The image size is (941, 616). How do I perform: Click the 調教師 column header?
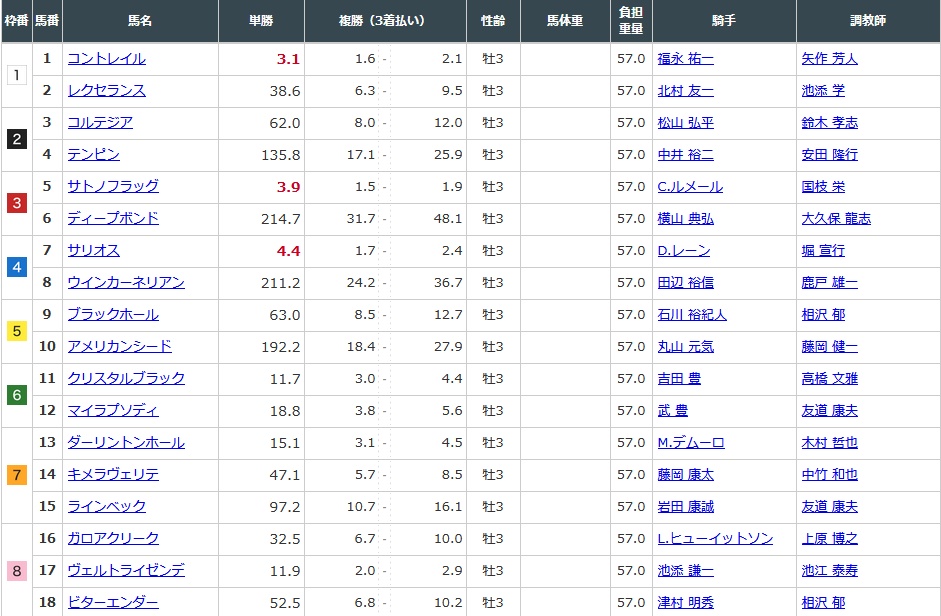tap(866, 21)
